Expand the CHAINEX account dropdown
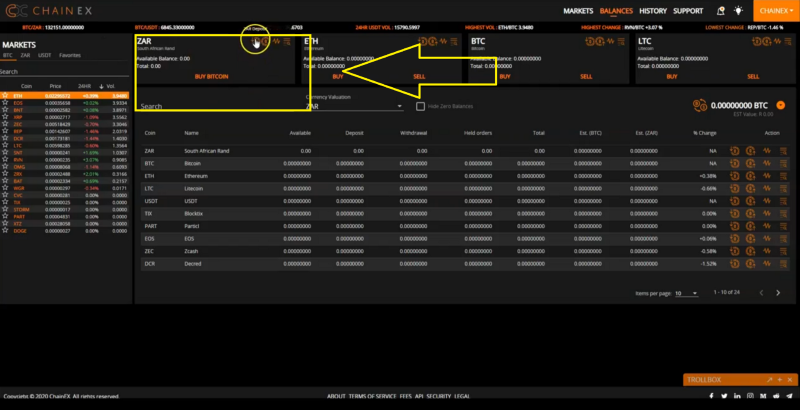 pyautogui.click(x=776, y=11)
